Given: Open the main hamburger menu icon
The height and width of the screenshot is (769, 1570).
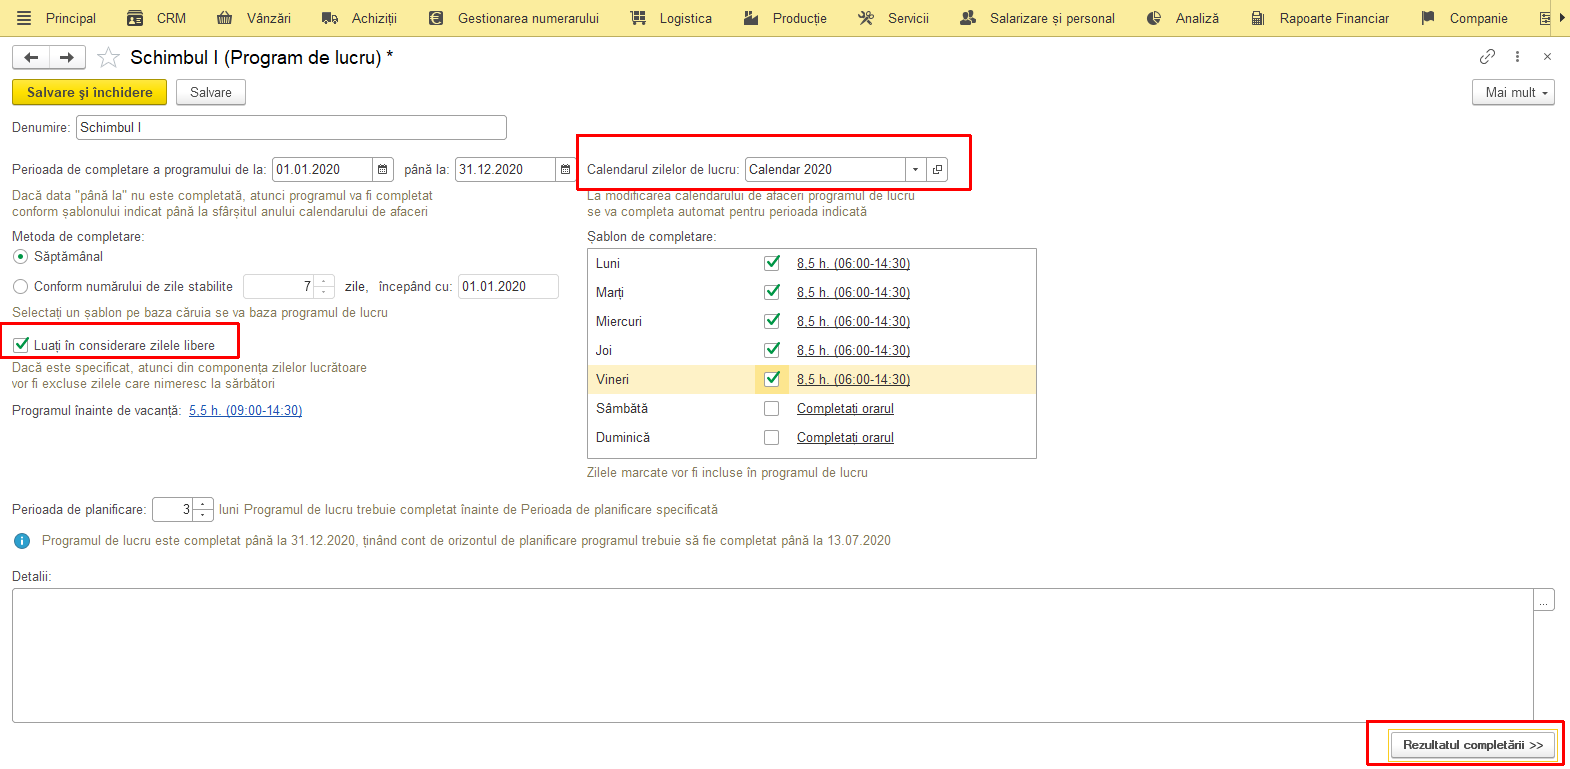Looking at the screenshot, I should pyautogui.click(x=24, y=18).
